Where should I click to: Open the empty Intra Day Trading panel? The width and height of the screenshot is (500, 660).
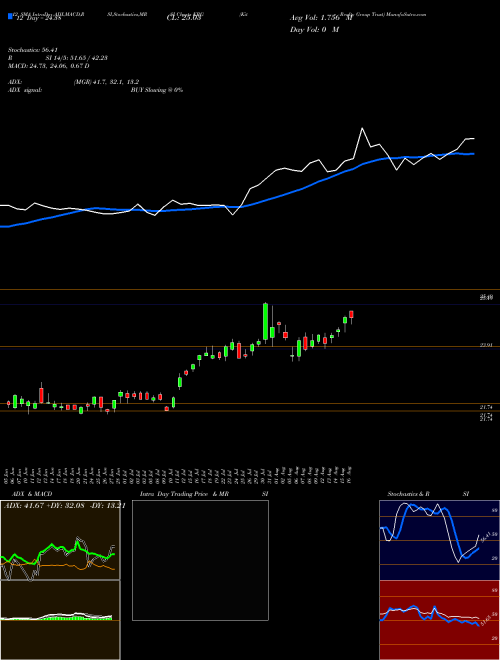coord(200,560)
